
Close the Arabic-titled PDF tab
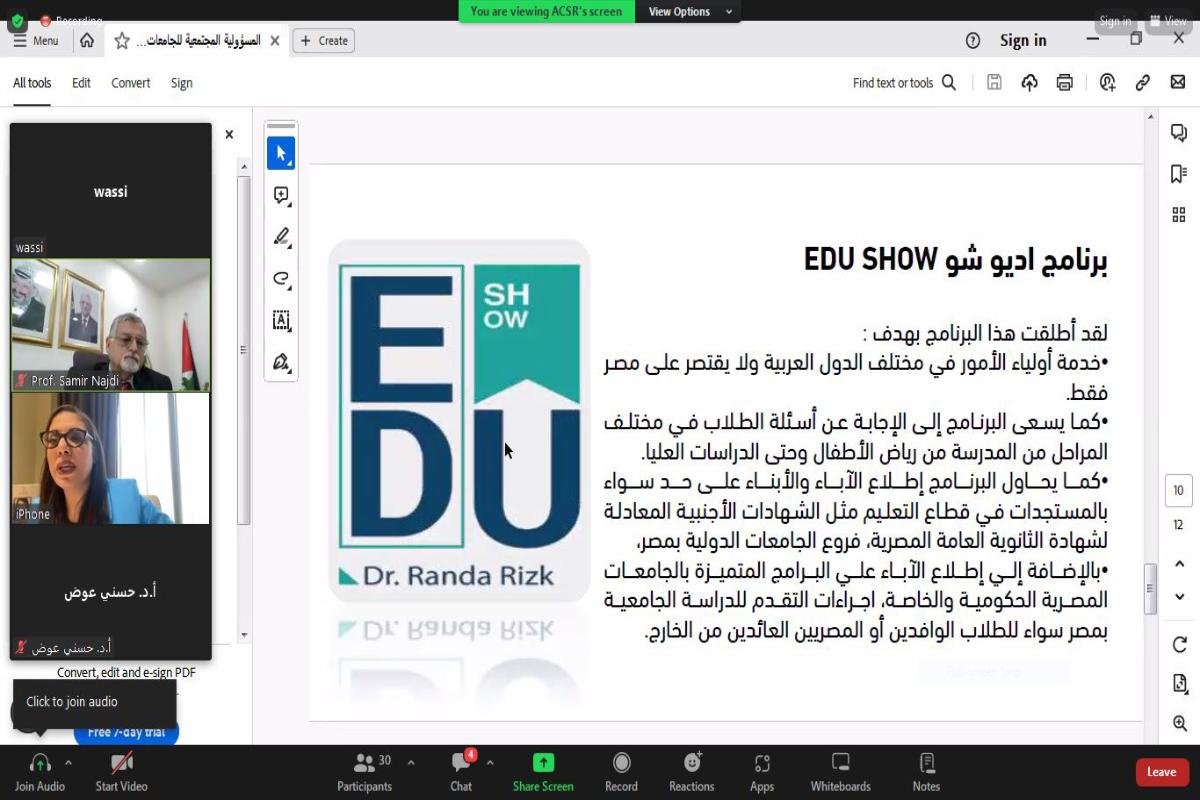click(x=274, y=41)
